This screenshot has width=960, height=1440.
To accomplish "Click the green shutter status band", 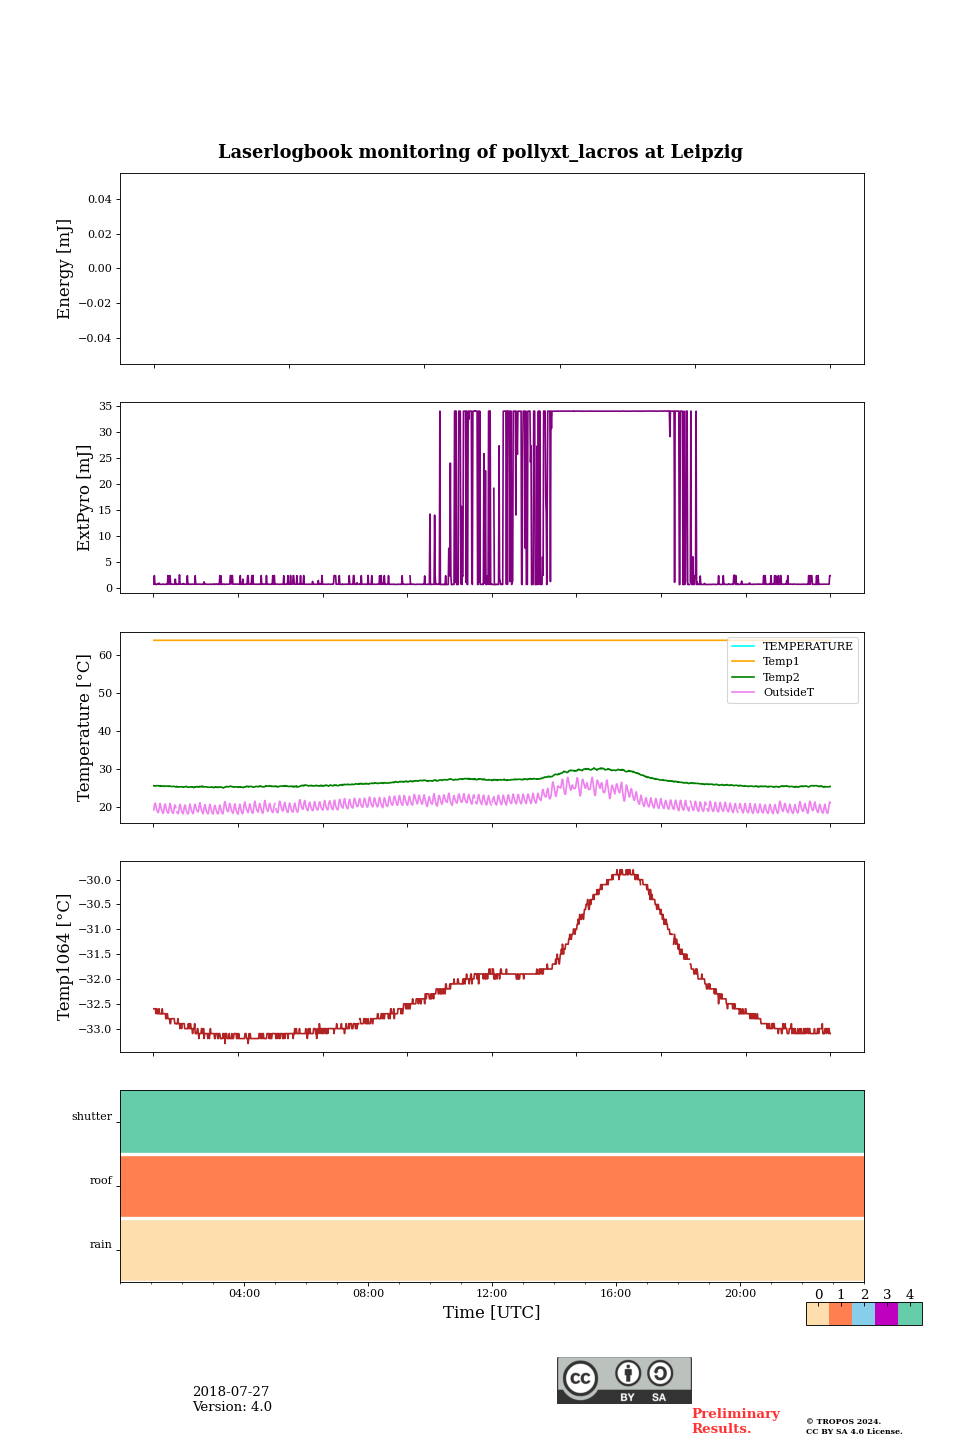I will pyautogui.click(x=492, y=1122).
